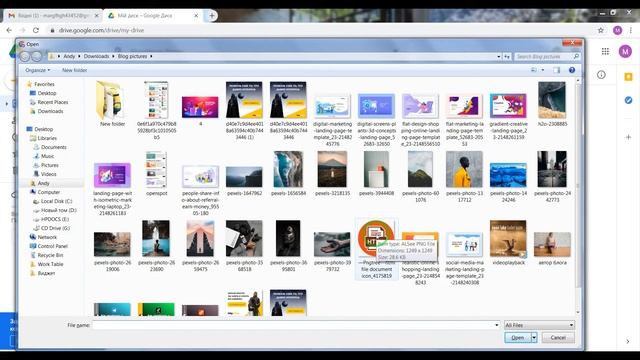The width and height of the screenshot is (640, 360).
Task: Open address bar history dropdown
Action: point(499,56)
